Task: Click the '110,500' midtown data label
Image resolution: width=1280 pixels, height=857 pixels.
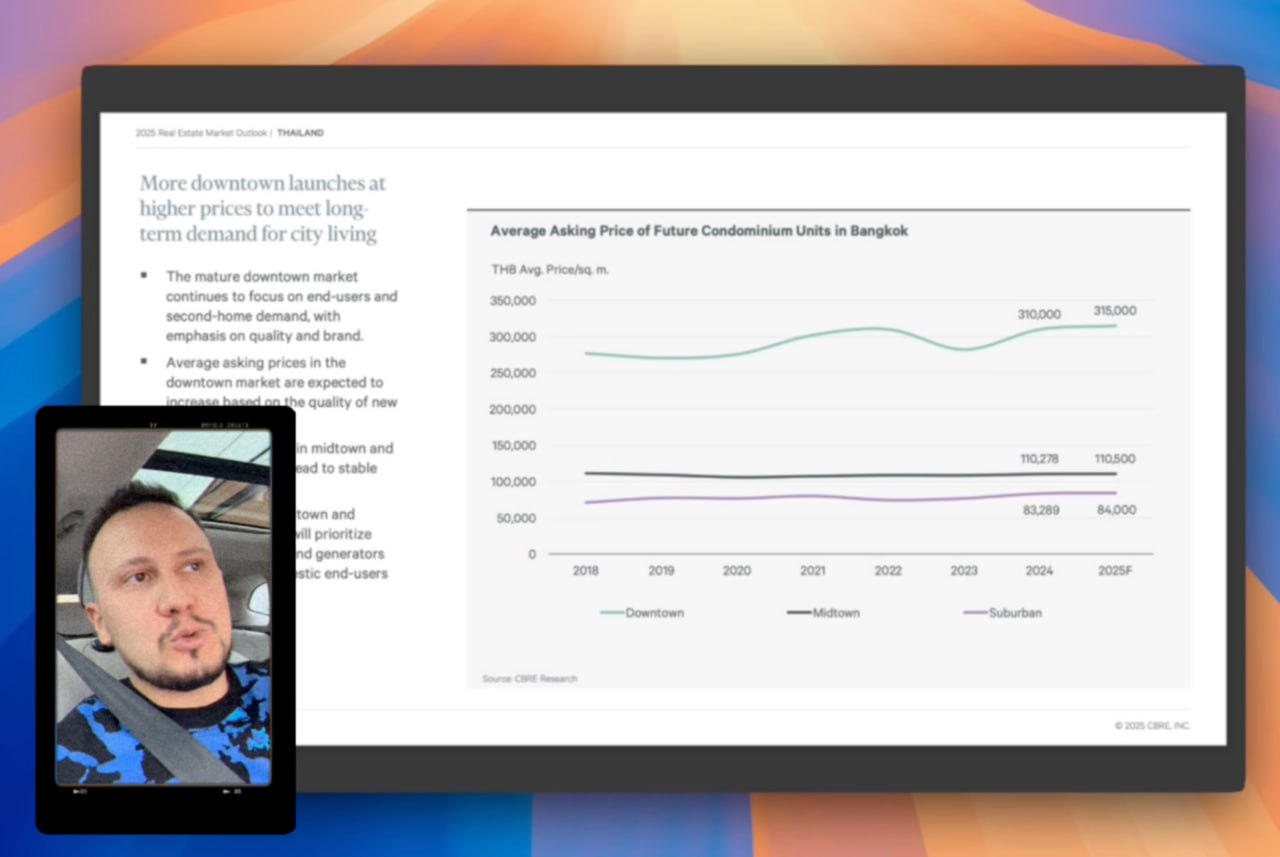Action: pyautogui.click(x=1115, y=458)
